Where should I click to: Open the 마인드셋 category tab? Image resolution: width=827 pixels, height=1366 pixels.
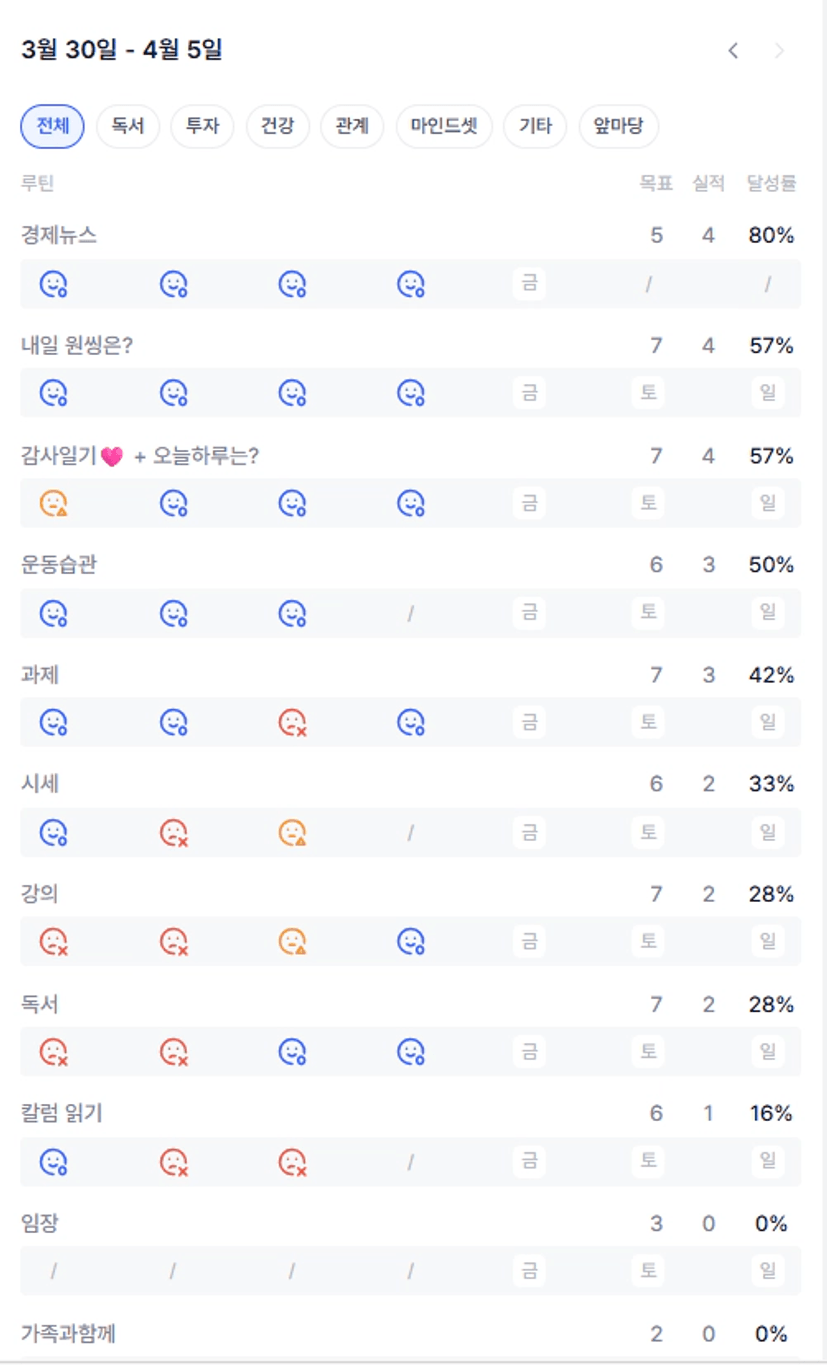coord(444,127)
